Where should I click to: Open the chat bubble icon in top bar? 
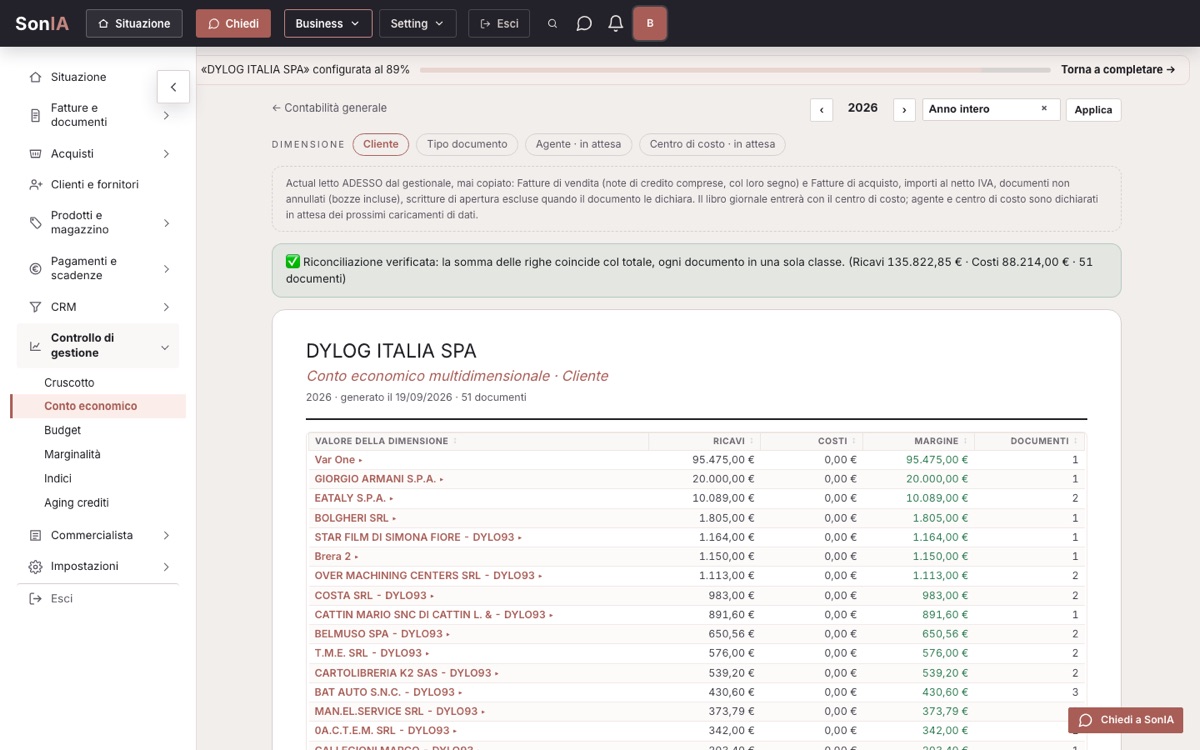[x=584, y=24]
